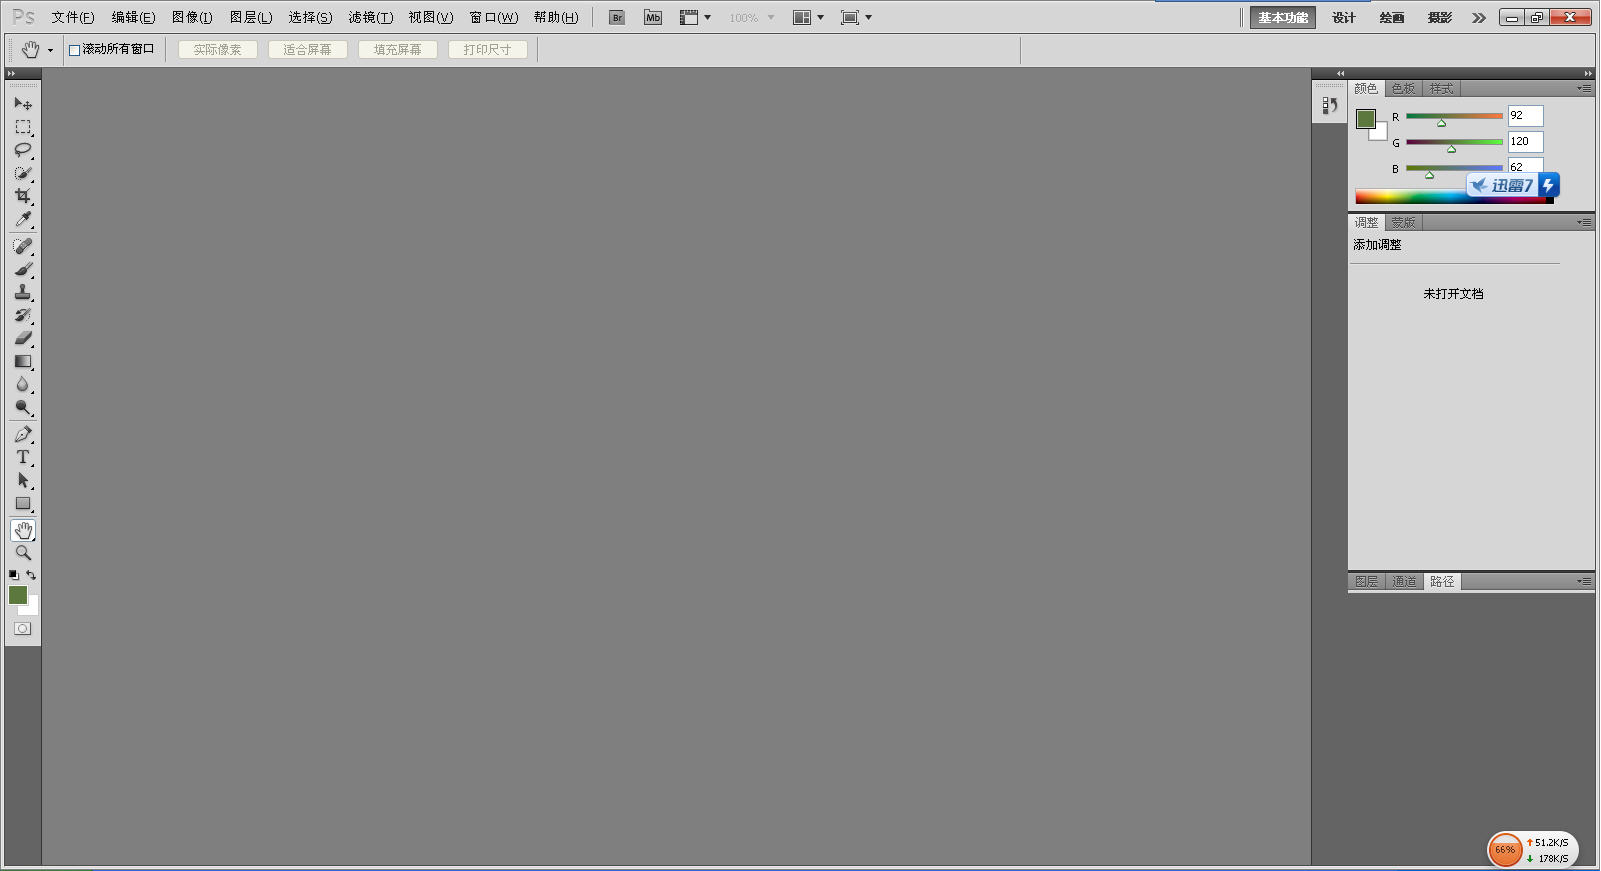
Task: Select the Clone Stamp tool
Action: click(x=22, y=292)
